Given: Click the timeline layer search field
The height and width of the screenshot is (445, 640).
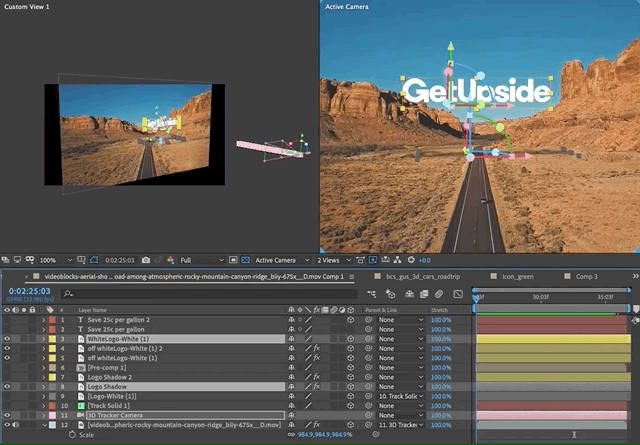Looking at the screenshot, I should pyautogui.click(x=209, y=294).
